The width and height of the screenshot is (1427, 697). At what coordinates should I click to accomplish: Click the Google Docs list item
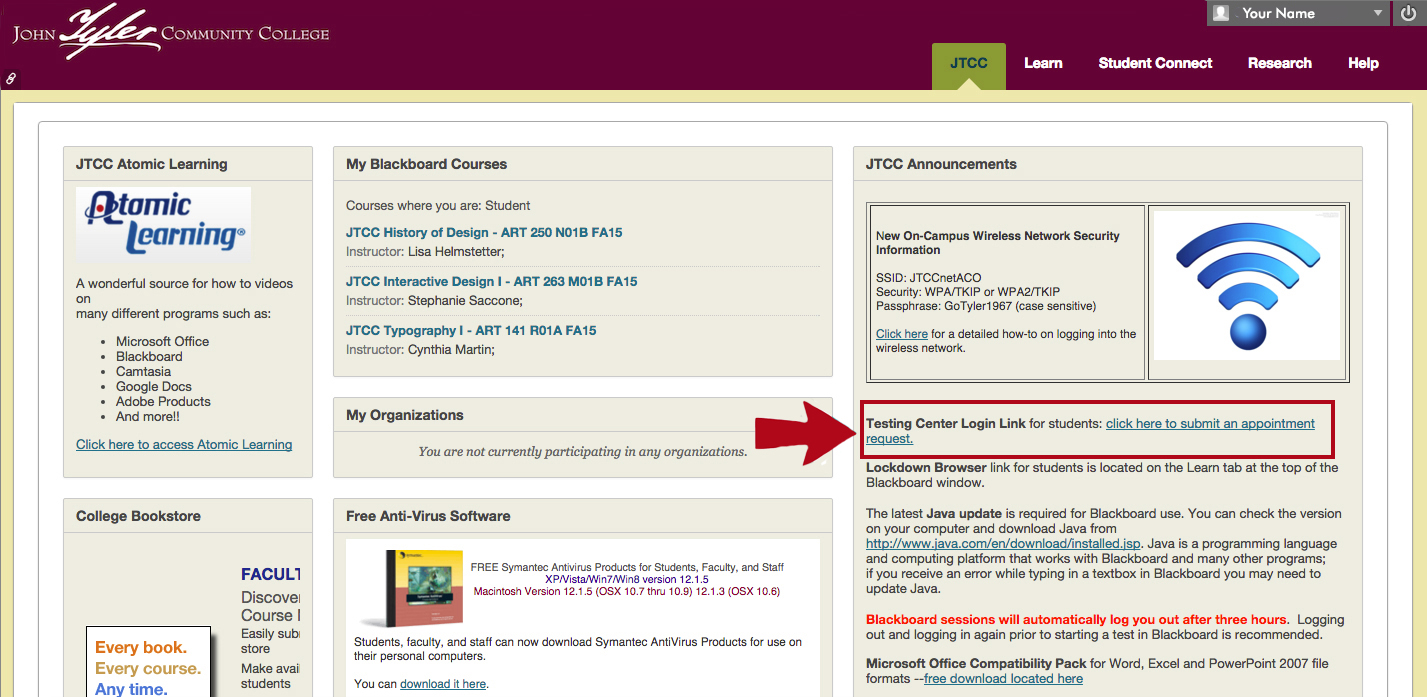(154, 387)
